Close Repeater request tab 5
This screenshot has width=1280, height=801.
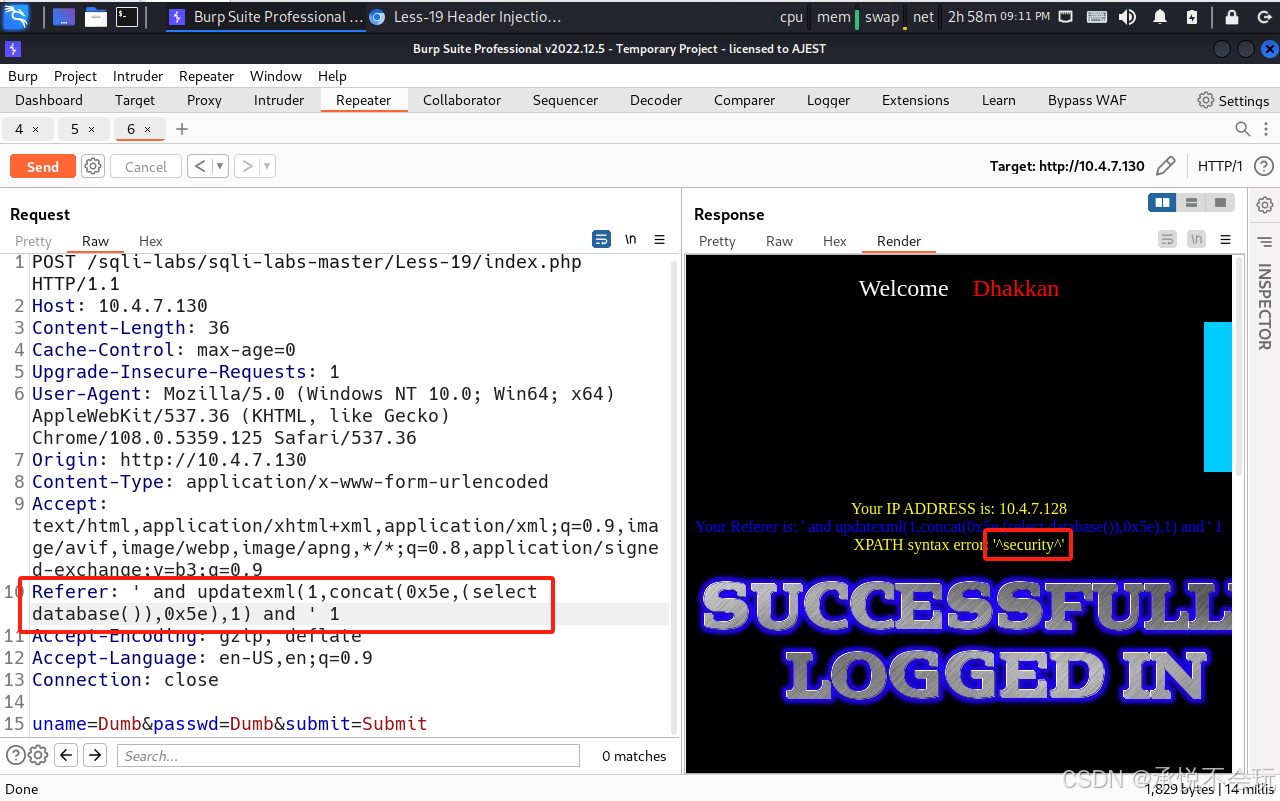tap(92, 129)
